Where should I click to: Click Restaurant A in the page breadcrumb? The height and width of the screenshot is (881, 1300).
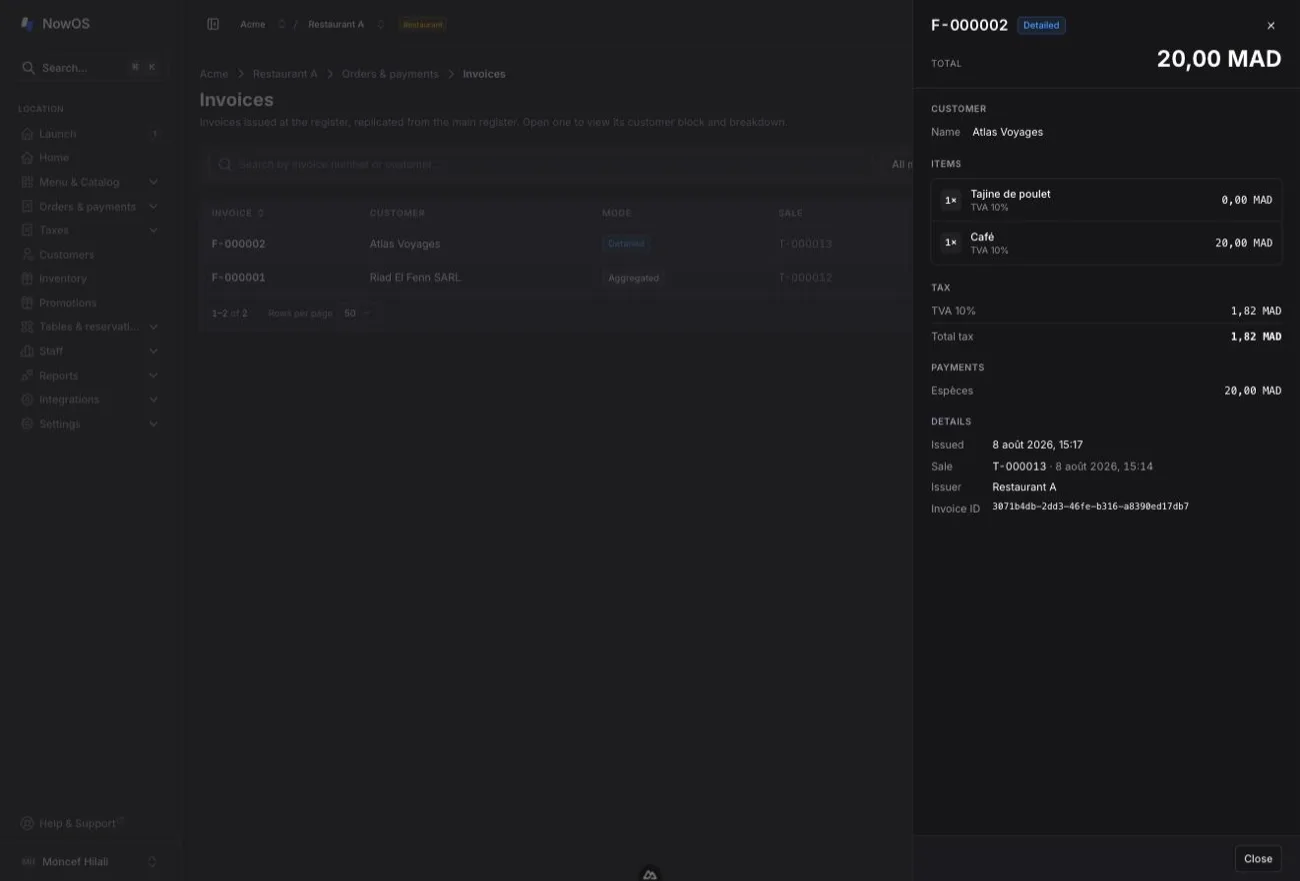pyautogui.click(x=285, y=74)
